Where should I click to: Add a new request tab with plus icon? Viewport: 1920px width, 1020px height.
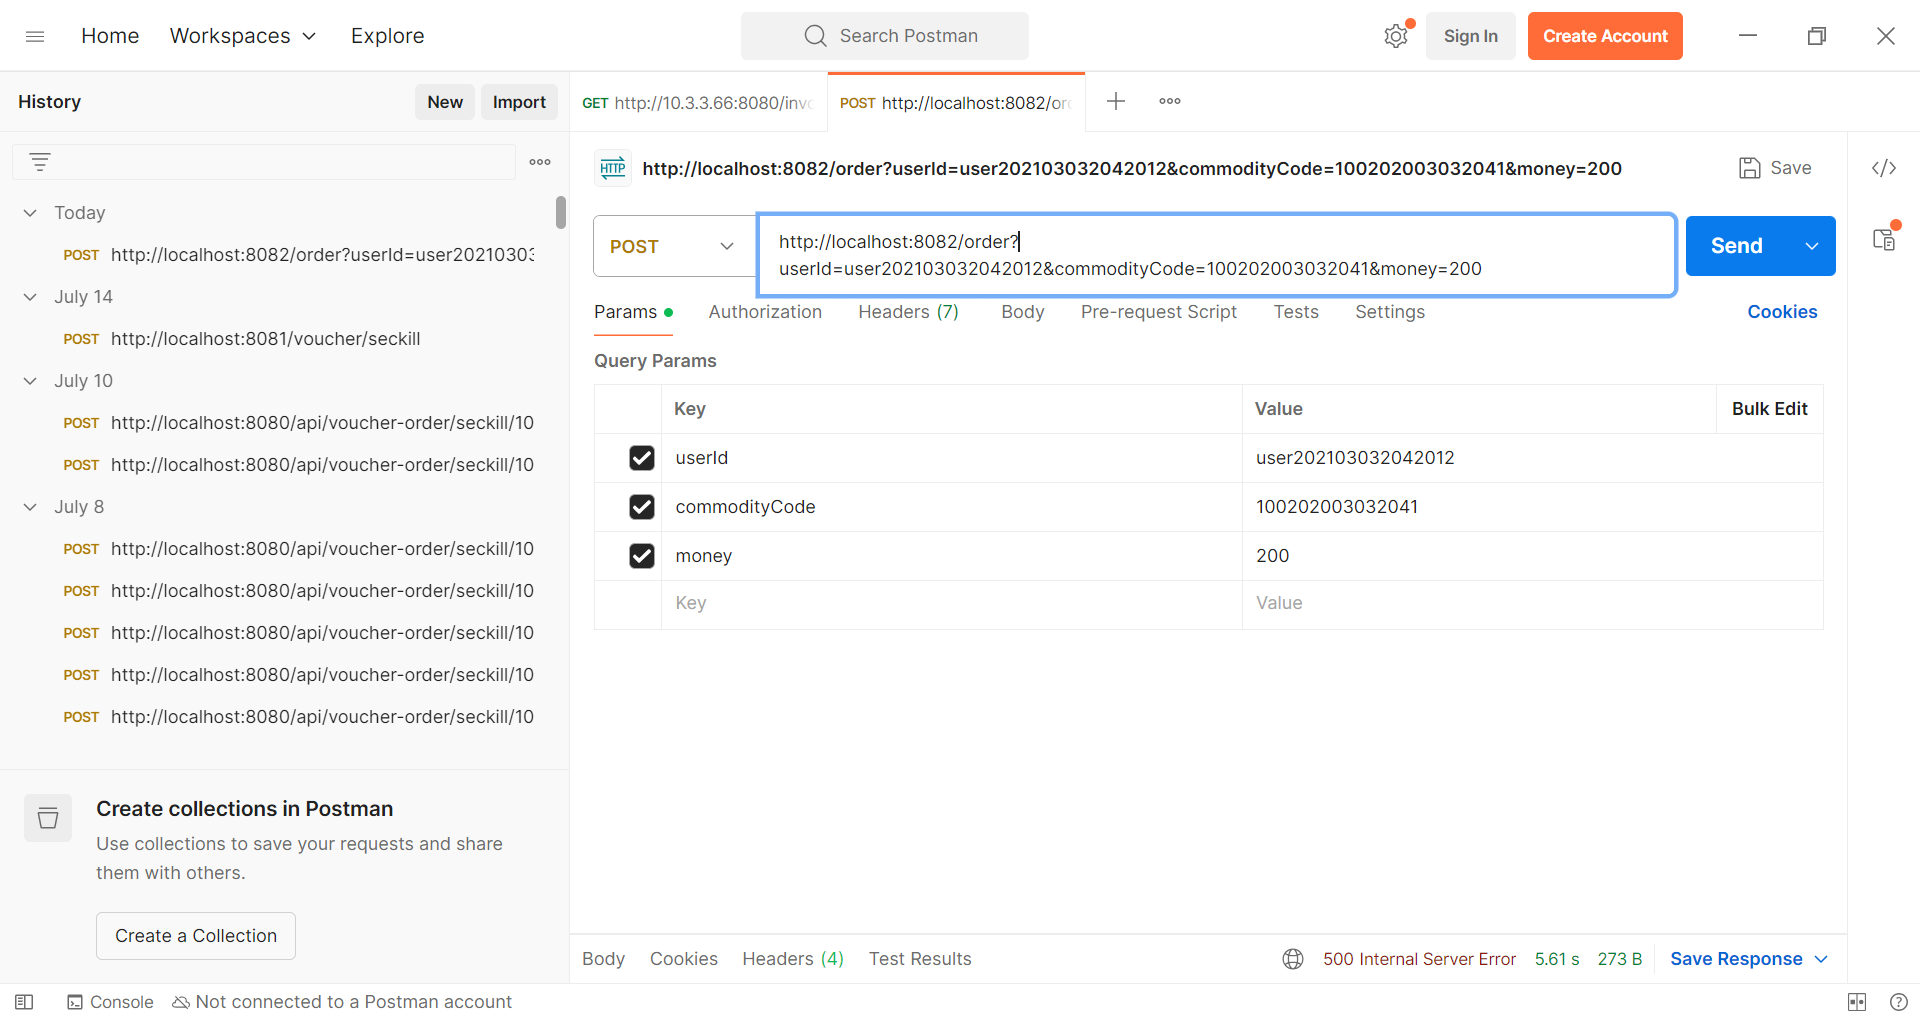click(x=1116, y=101)
